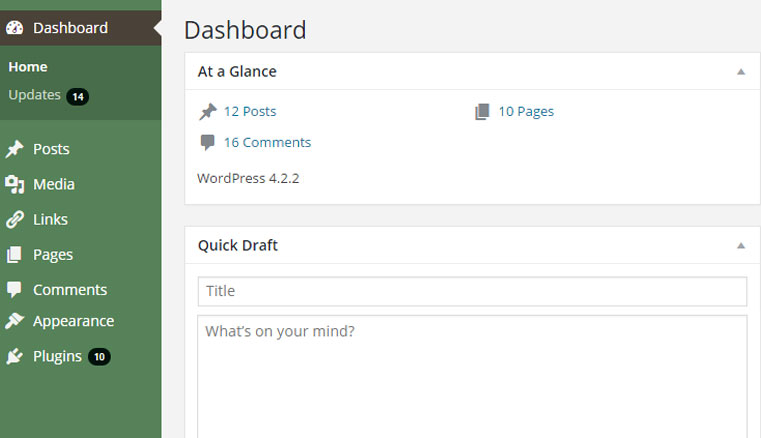Click the Pages icon in sidebar
The width and height of the screenshot is (761, 438).
(15, 254)
